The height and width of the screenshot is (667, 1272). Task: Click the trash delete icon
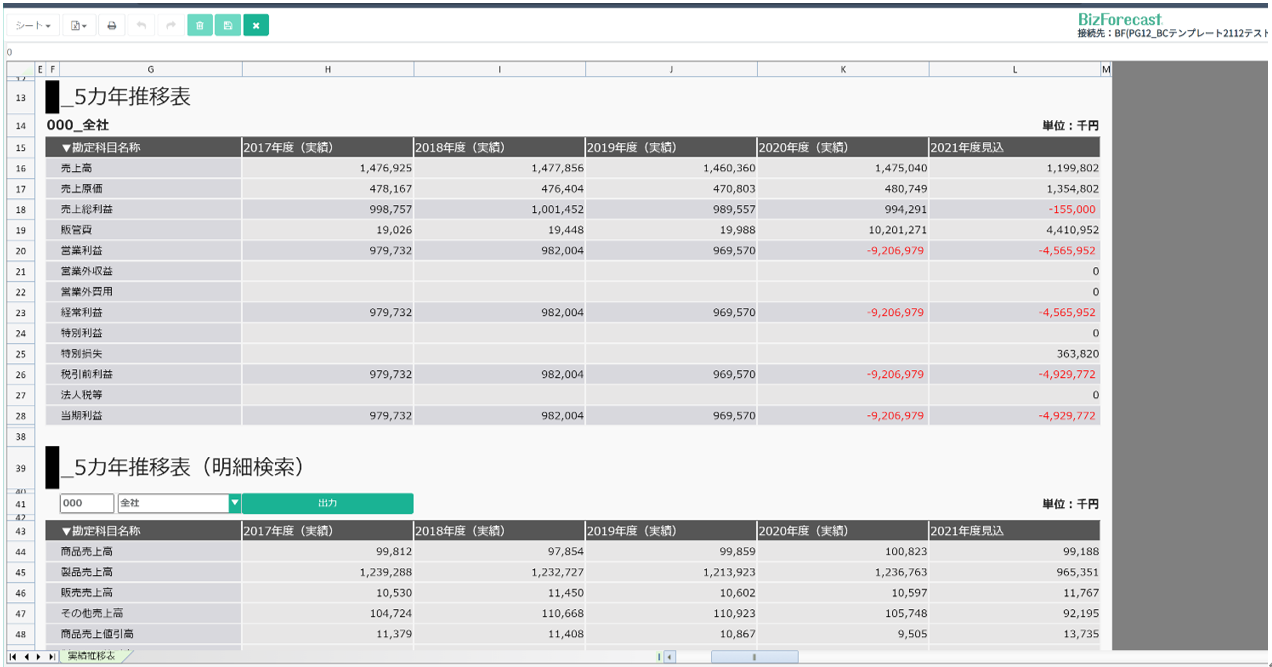tap(200, 26)
